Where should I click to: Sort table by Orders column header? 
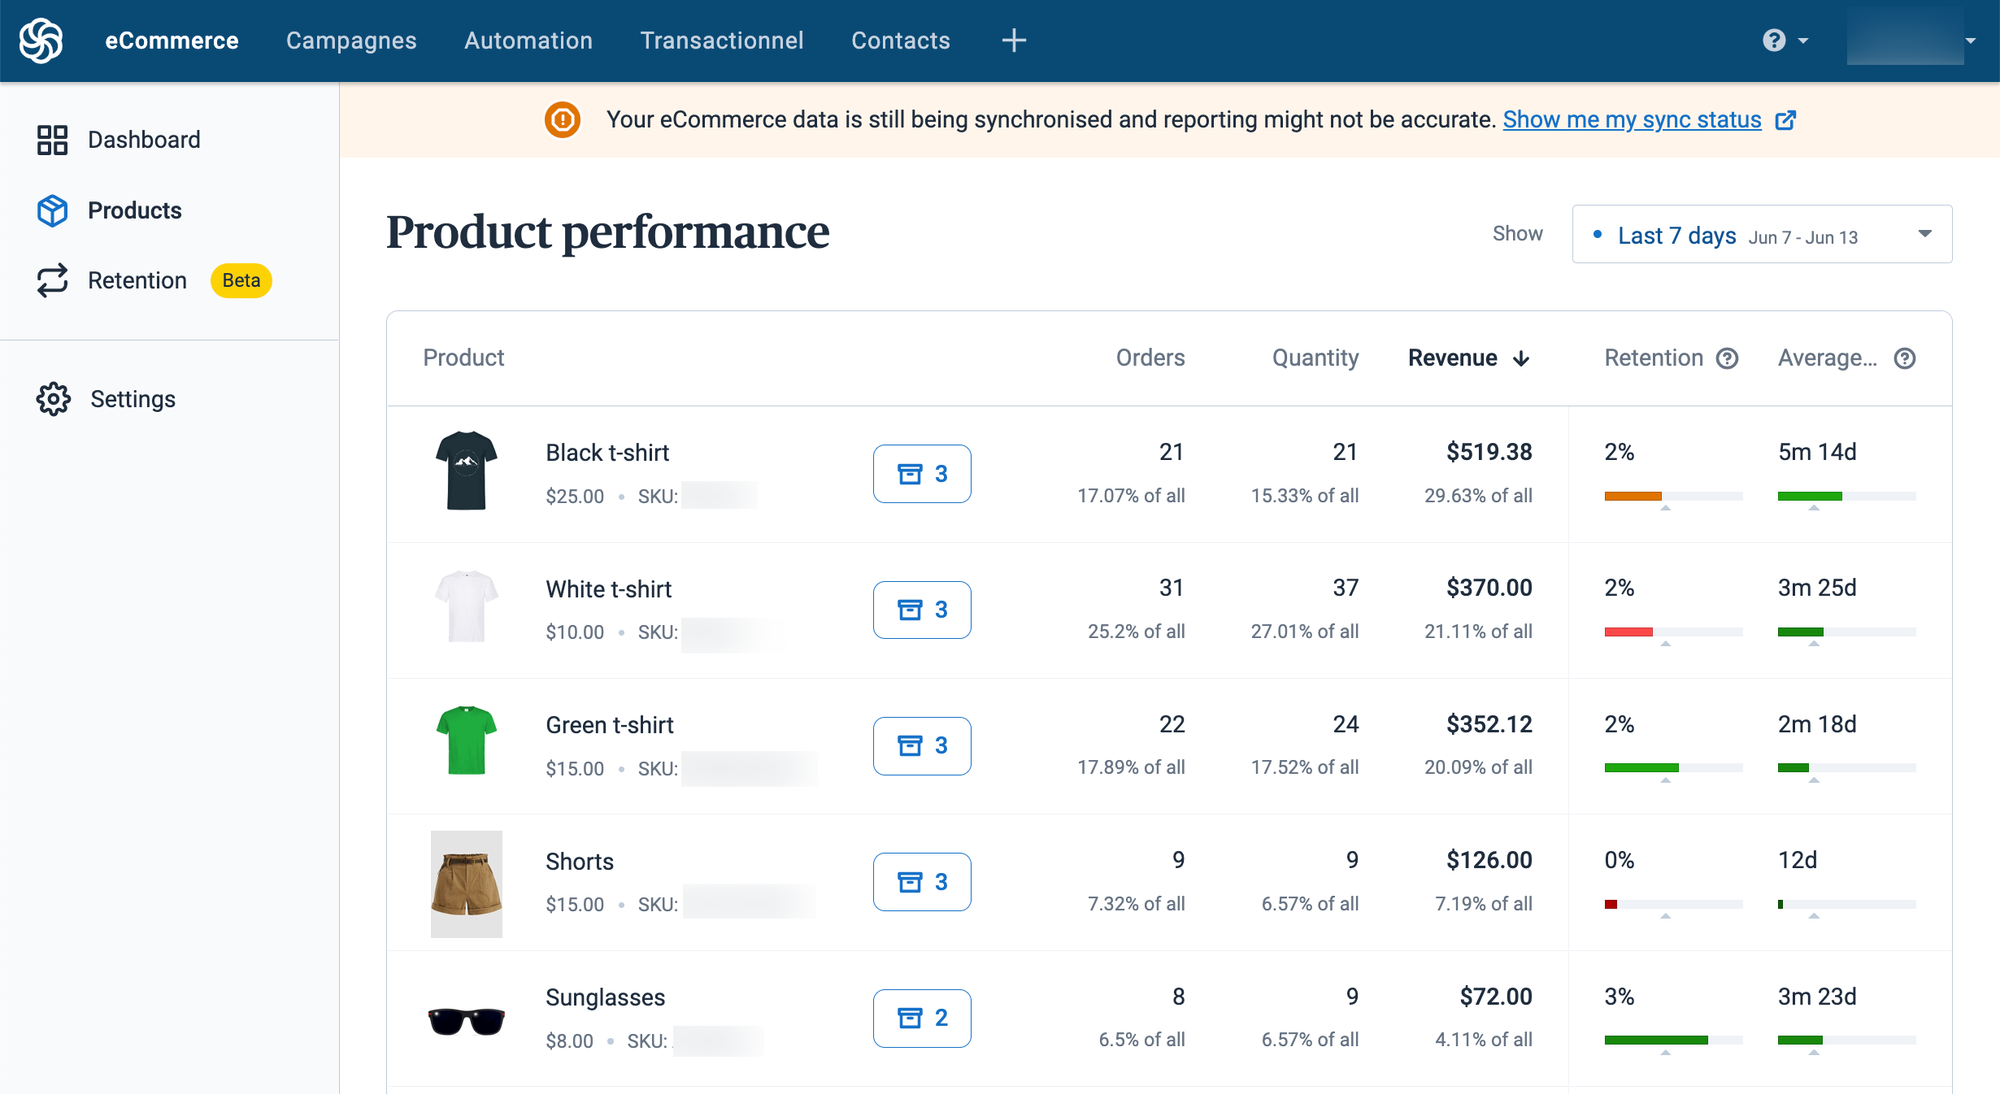pyautogui.click(x=1150, y=358)
